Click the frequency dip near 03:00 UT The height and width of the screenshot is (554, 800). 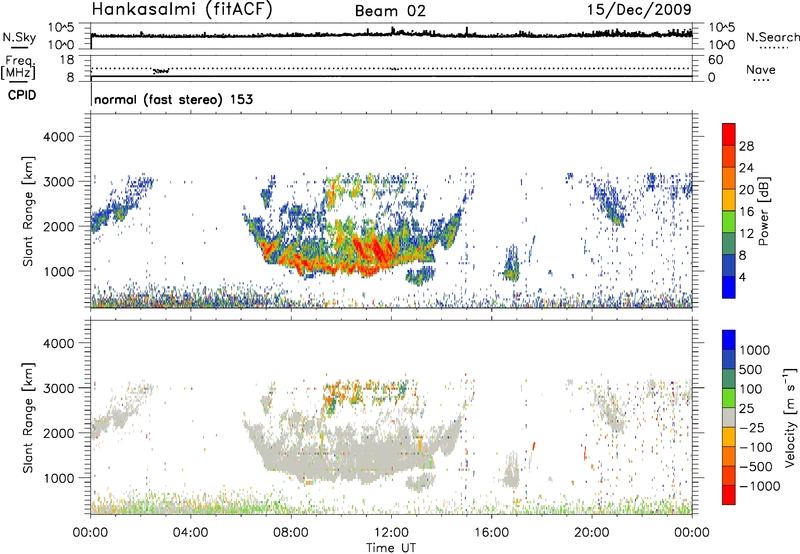point(161,71)
